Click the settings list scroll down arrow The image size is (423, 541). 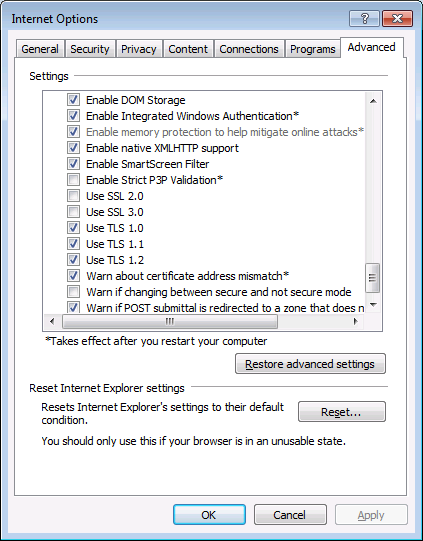[x=373, y=304]
